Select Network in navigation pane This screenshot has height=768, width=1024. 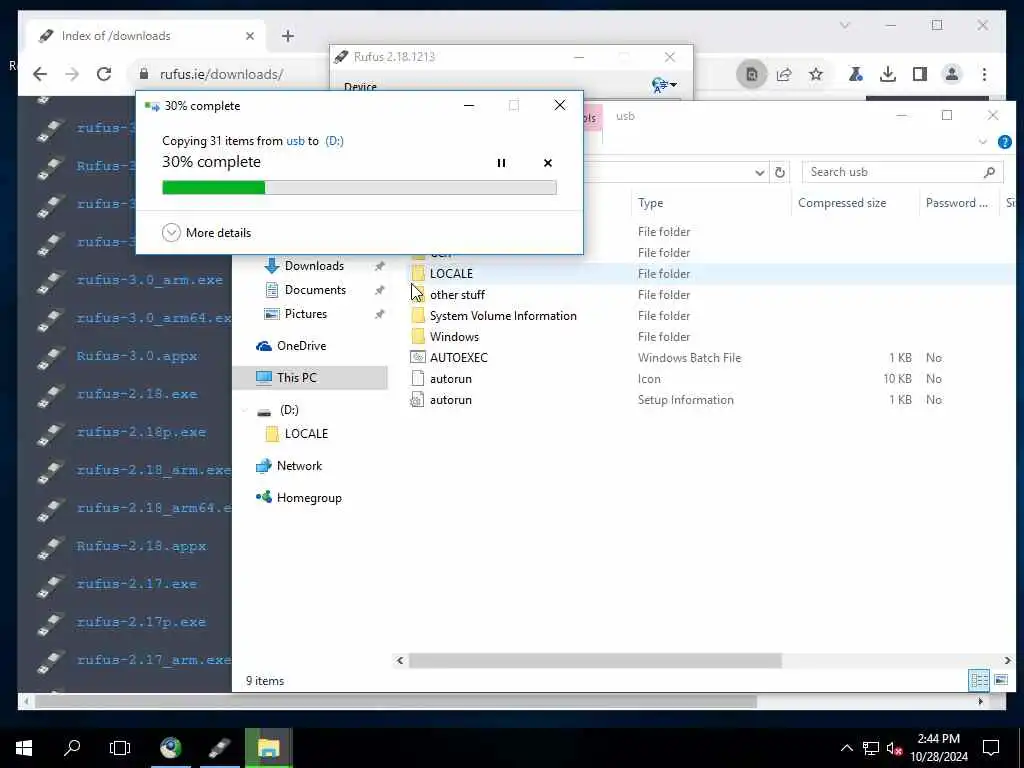tap(299, 466)
